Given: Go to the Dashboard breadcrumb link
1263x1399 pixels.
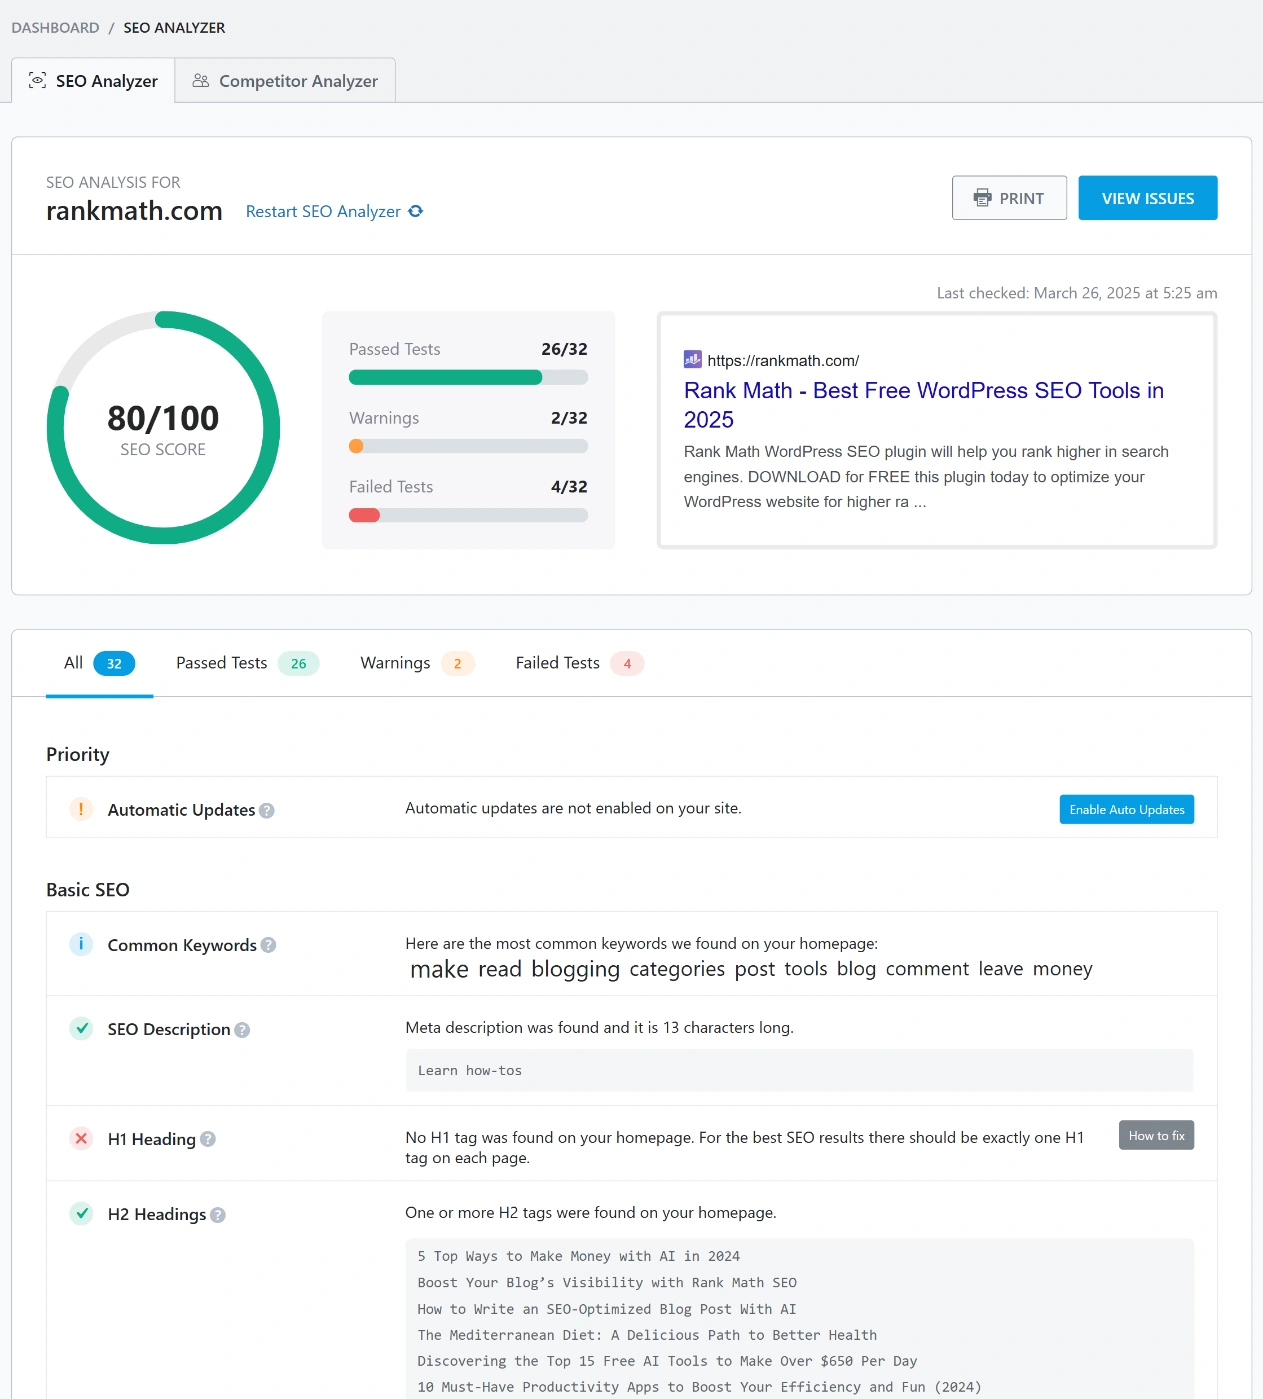Looking at the screenshot, I should pyautogui.click(x=55, y=28).
